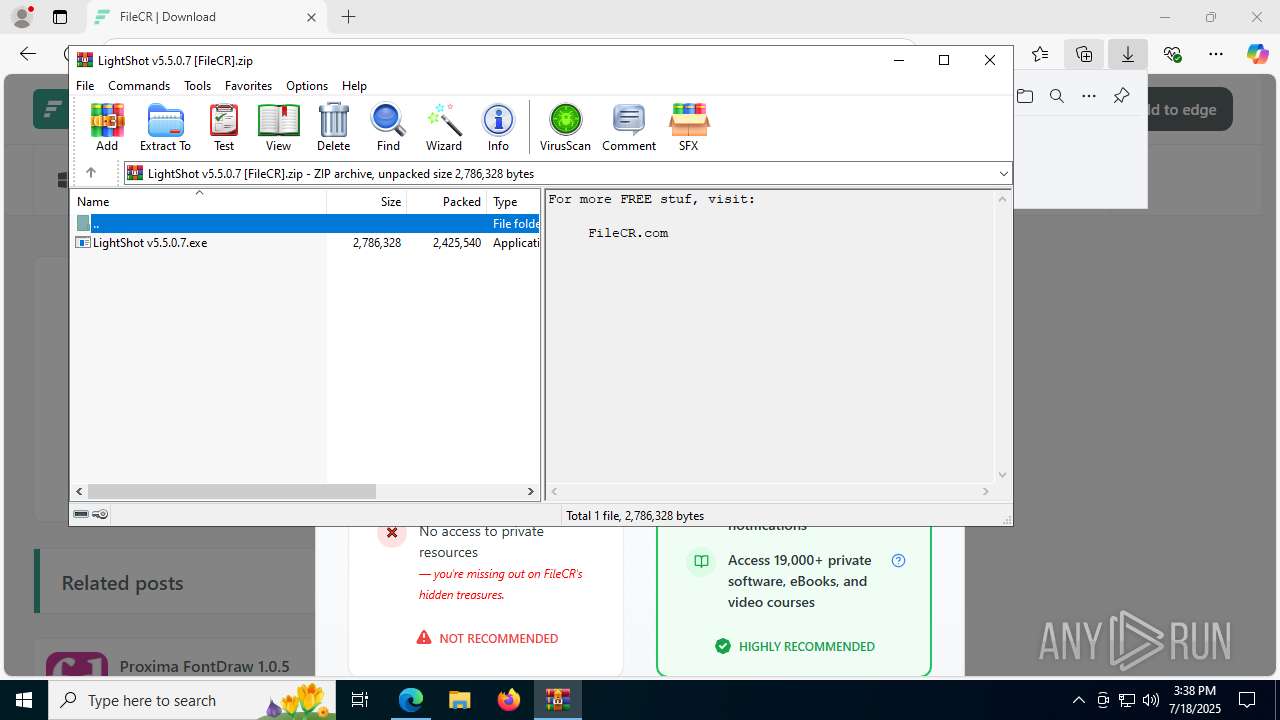
Task: Open the downloads folder icon in Edge panel
Action: click(1025, 96)
